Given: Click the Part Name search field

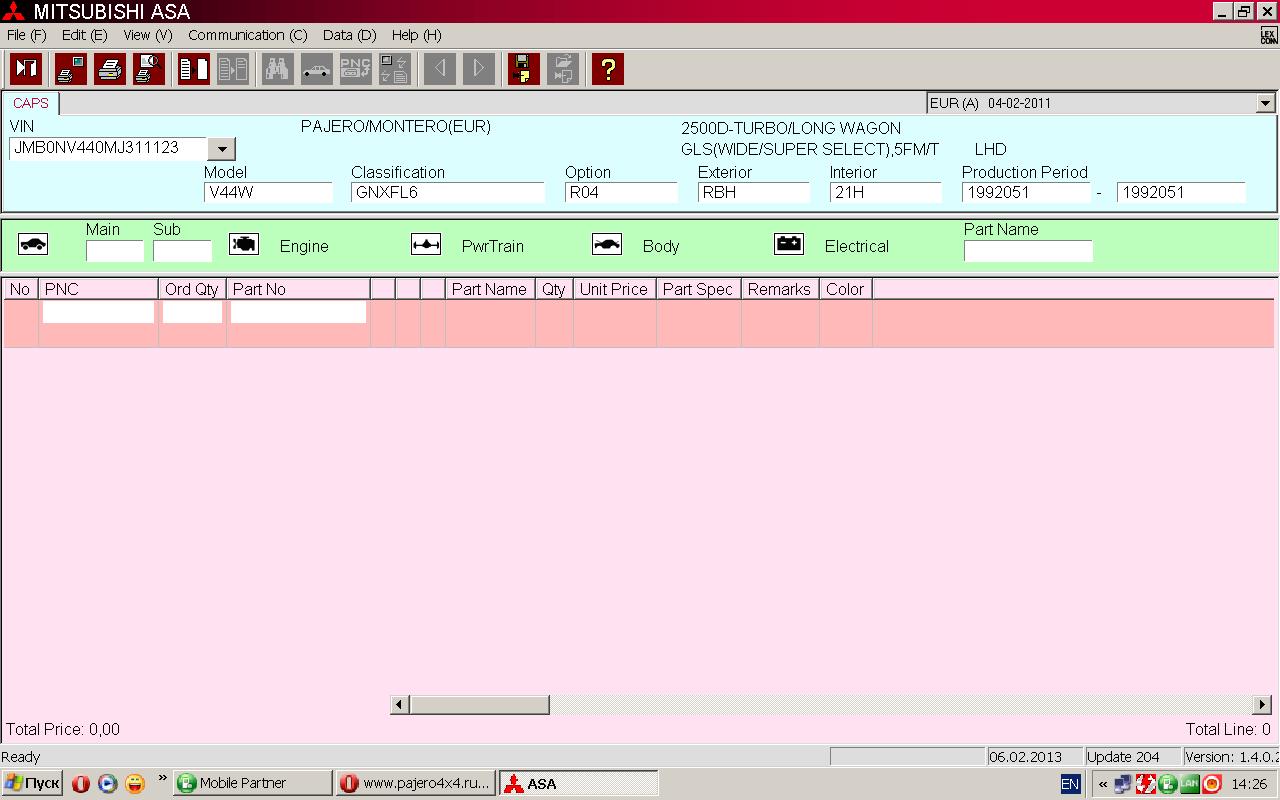Looking at the screenshot, I should (1027, 251).
